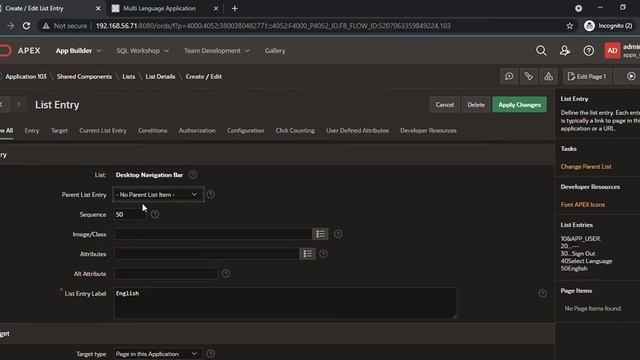Go to next list entry arrow
640x360 pixels.
[x=18, y=105]
